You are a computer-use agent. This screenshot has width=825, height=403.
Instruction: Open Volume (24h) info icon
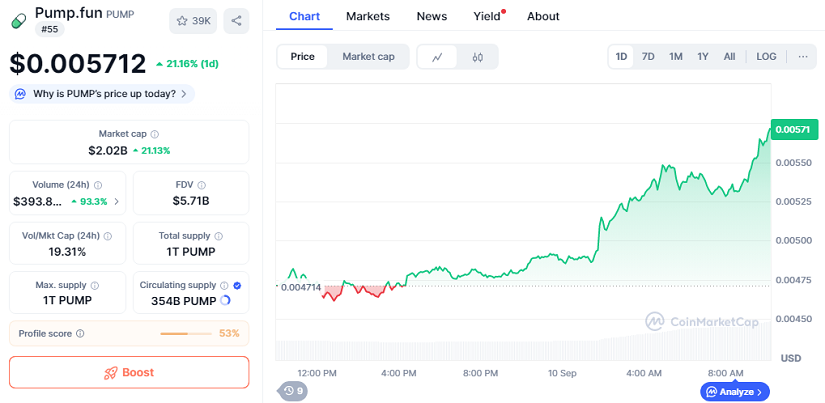coord(98,185)
